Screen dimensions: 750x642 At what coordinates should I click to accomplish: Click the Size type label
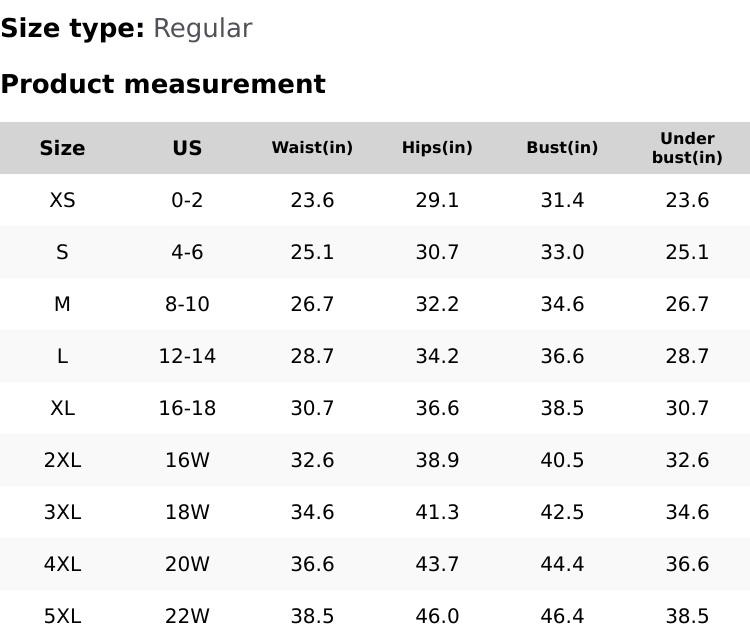[72, 29]
